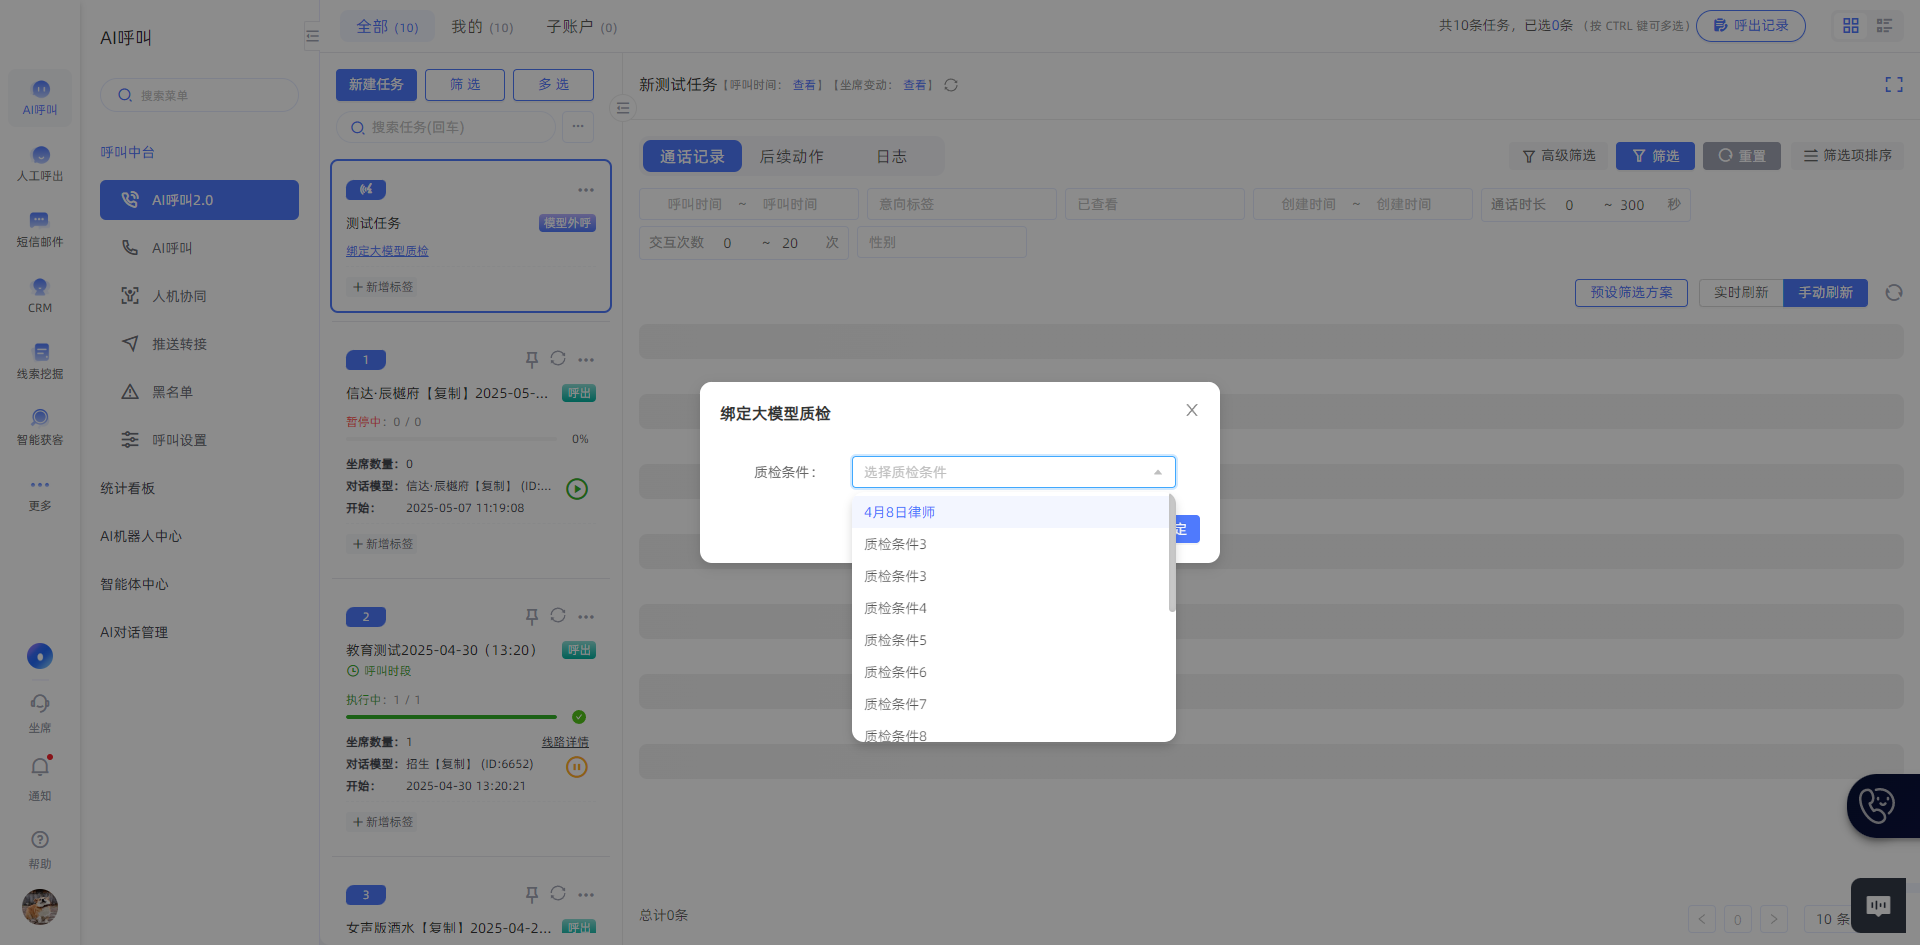Click the refresh icon beside 手动刷新

1894,293
